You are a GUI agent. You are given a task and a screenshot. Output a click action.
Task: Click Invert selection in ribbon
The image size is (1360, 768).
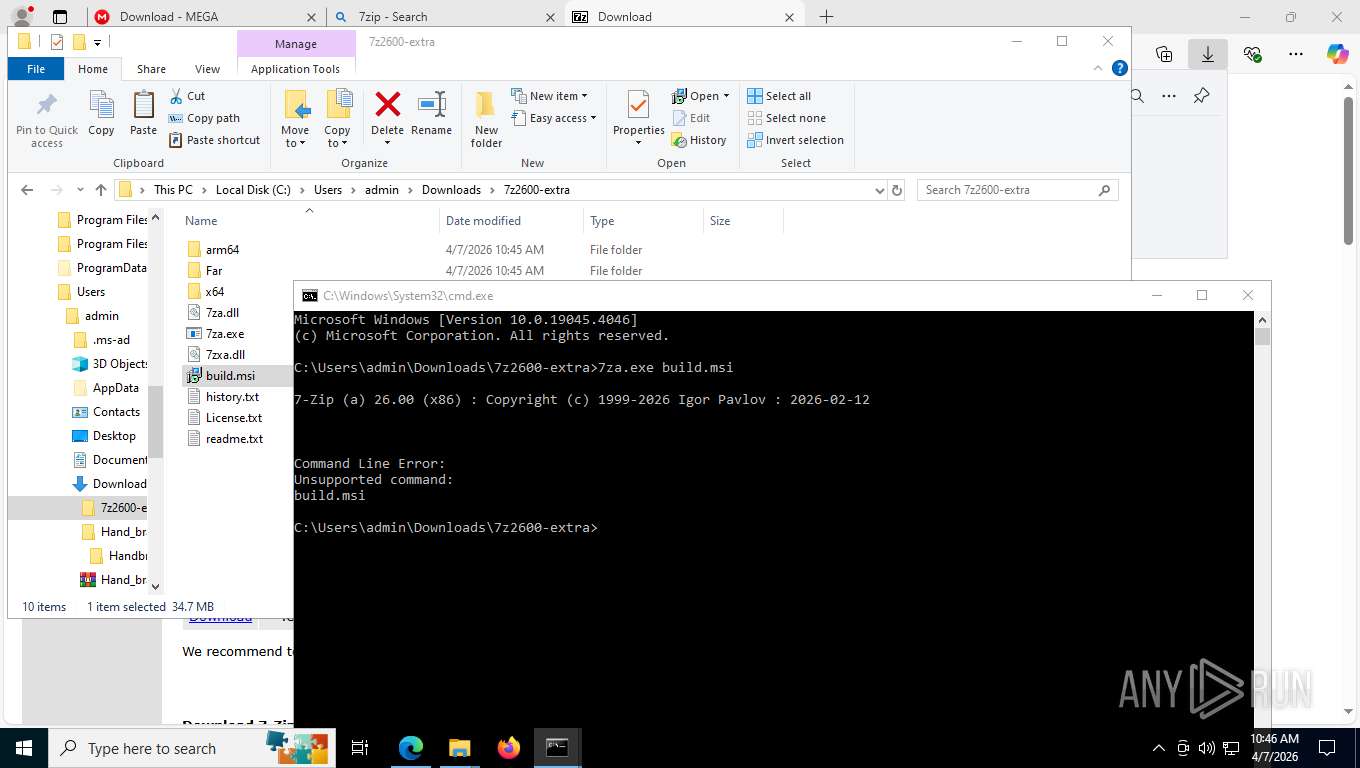pyautogui.click(x=795, y=140)
